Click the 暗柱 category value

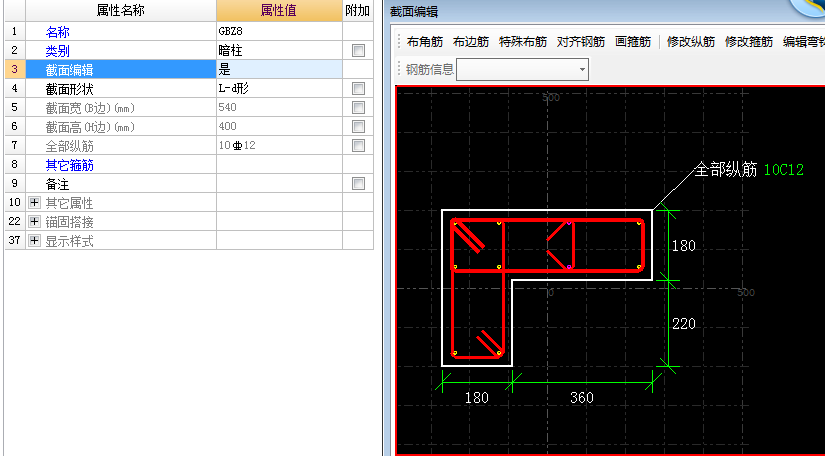(279, 50)
